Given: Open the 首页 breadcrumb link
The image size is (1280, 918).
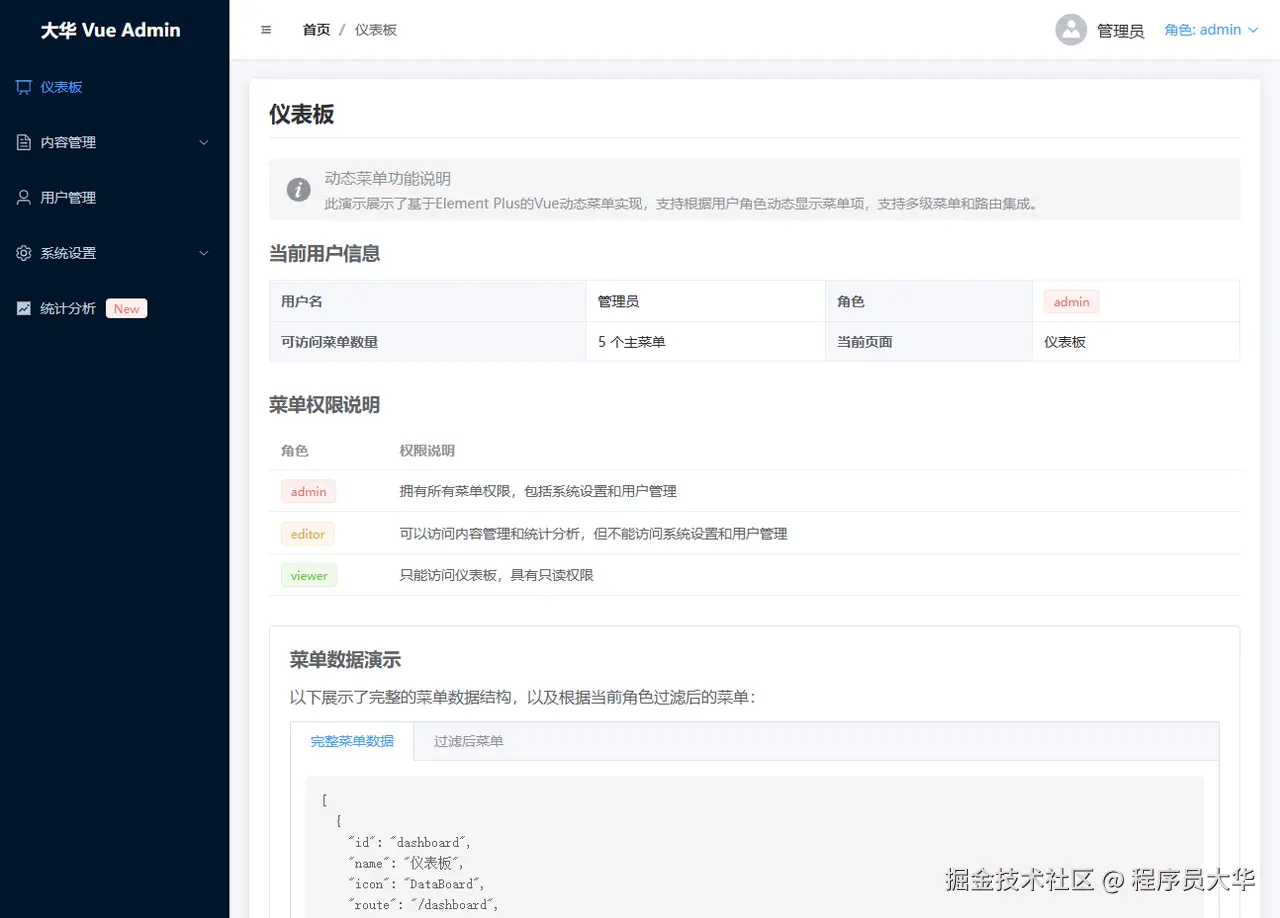Looking at the screenshot, I should point(315,29).
